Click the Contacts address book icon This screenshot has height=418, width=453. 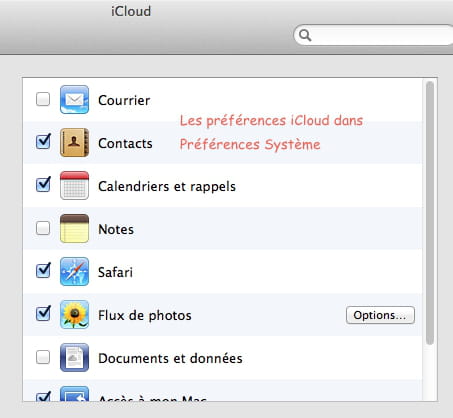coord(74,142)
